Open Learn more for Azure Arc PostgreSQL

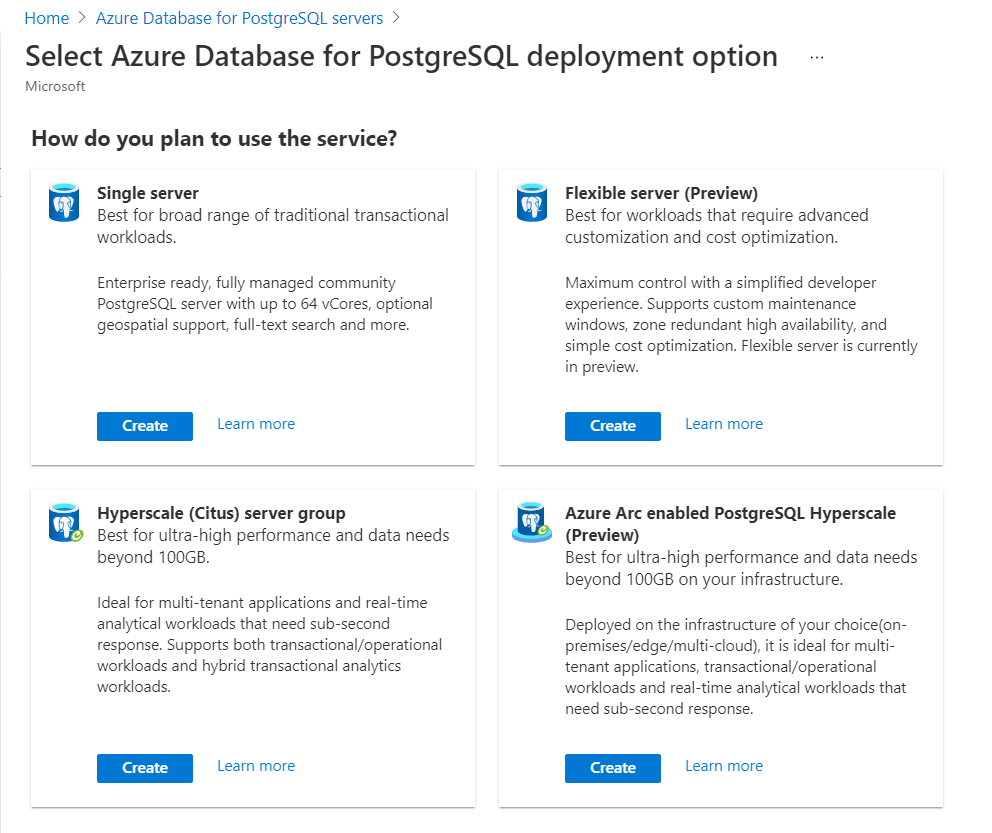pyautogui.click(x=724, y=766)
